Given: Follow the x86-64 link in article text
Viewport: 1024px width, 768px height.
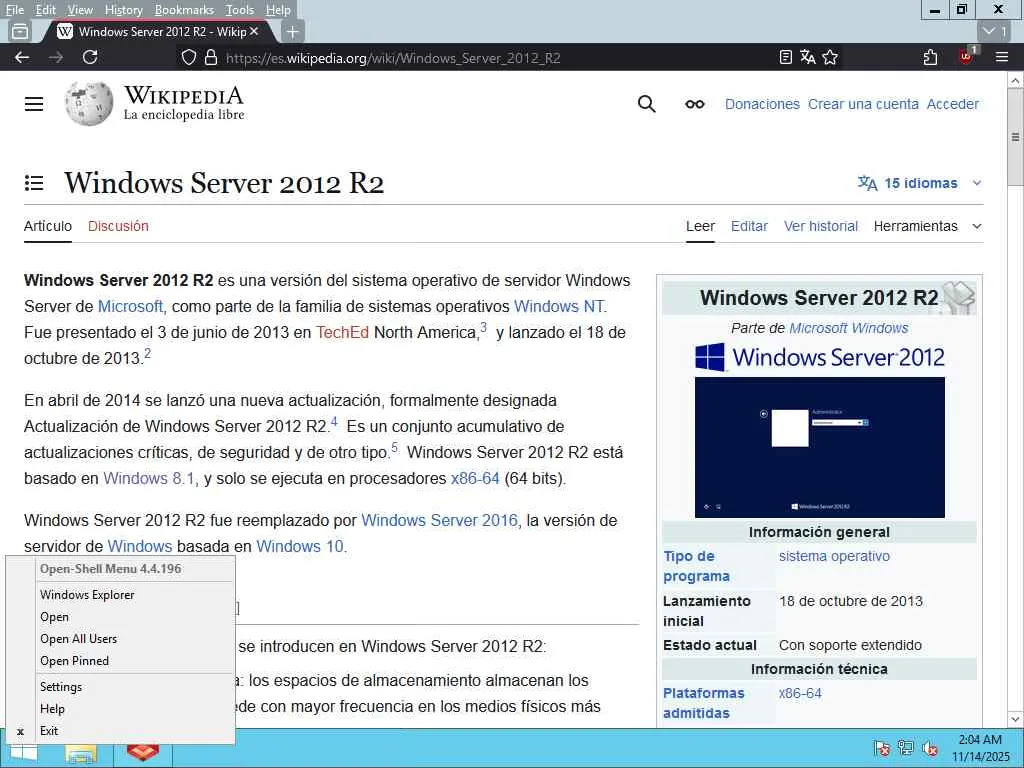Looking at the screenshot, I should [x=475, y=479].
